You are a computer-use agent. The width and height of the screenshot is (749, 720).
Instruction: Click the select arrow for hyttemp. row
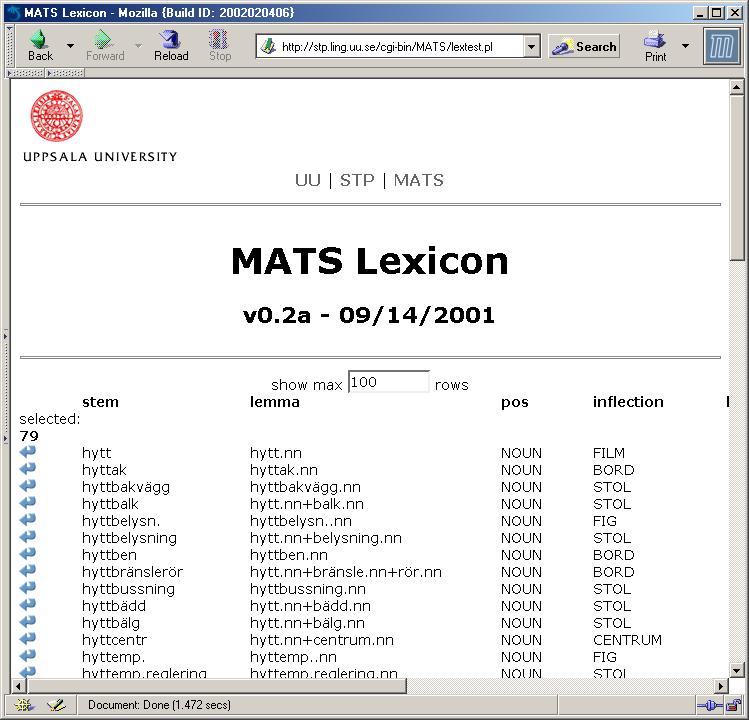tap(28, 655)
